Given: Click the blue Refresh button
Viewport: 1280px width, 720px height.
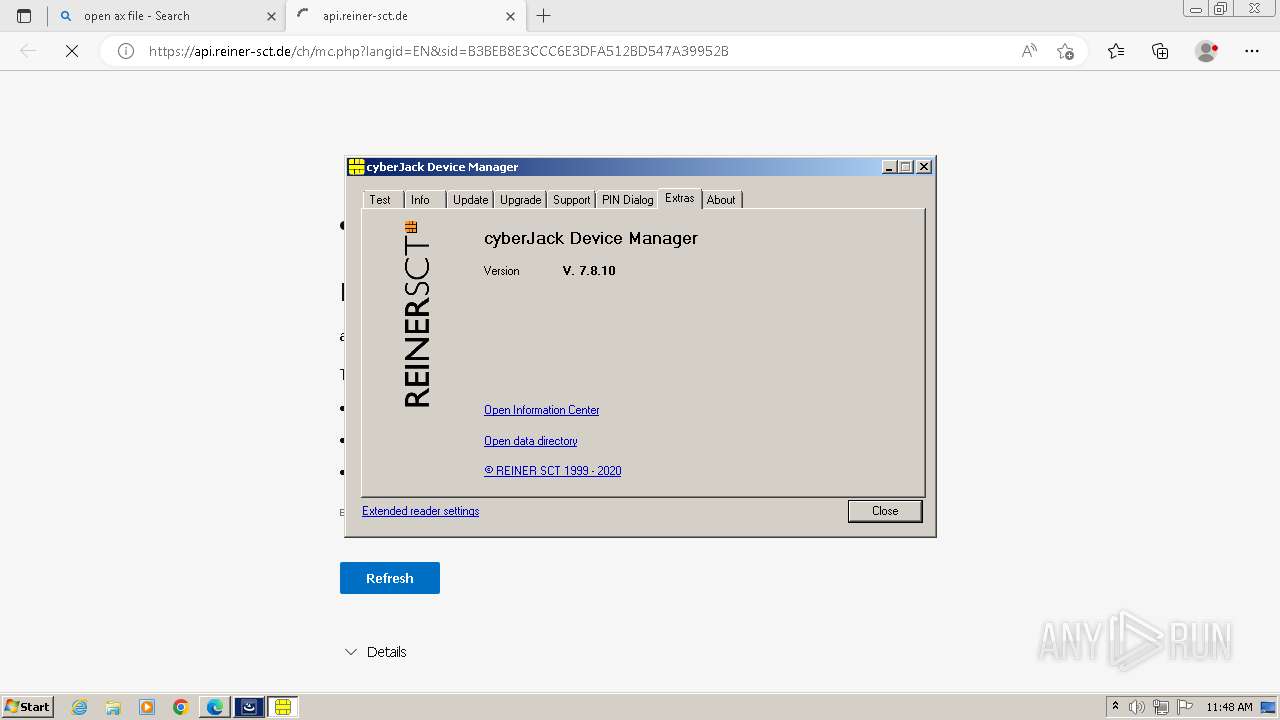Looking at the screenshot, I should (390, 578).
